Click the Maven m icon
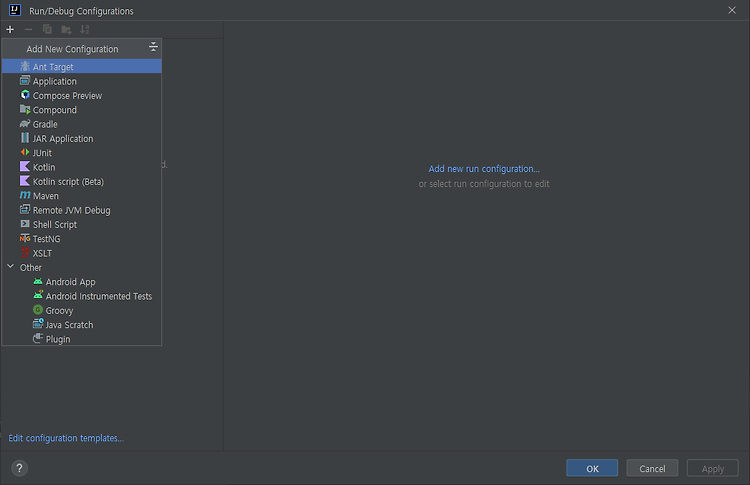 click(25, 195)
